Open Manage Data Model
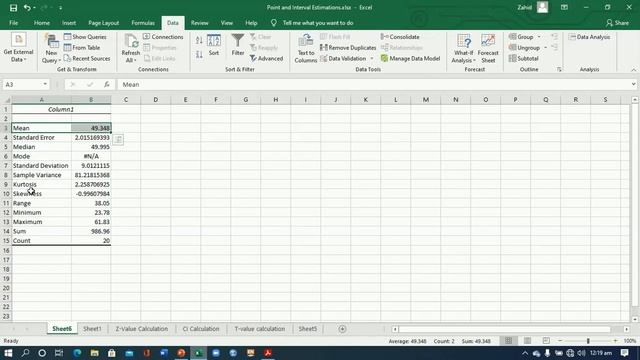The width and height of the screenshot is (640, 360). [x=410, y=58]
